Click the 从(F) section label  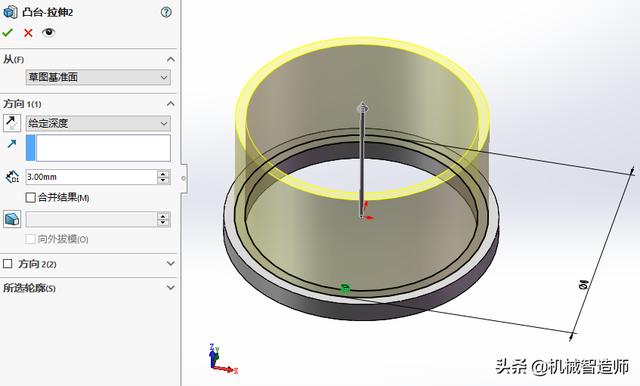click(x=13, y=60)
